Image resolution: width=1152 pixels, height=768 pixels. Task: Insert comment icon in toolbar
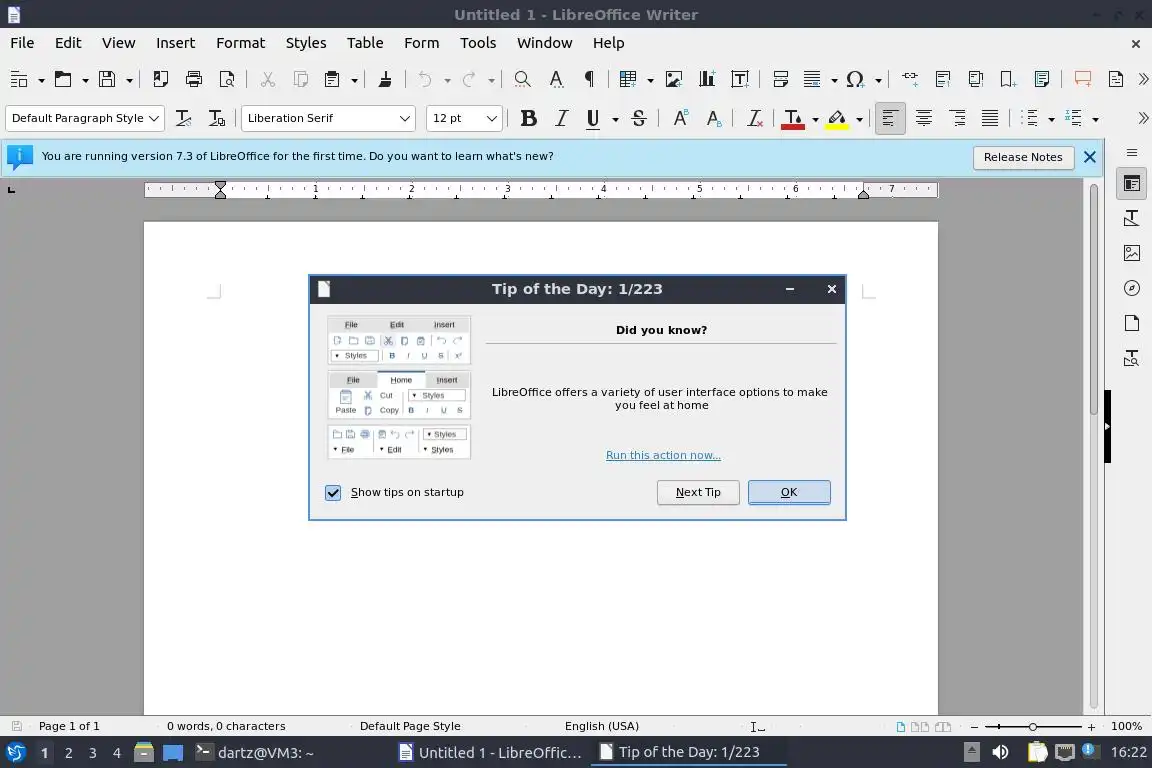coord(1082,78)
